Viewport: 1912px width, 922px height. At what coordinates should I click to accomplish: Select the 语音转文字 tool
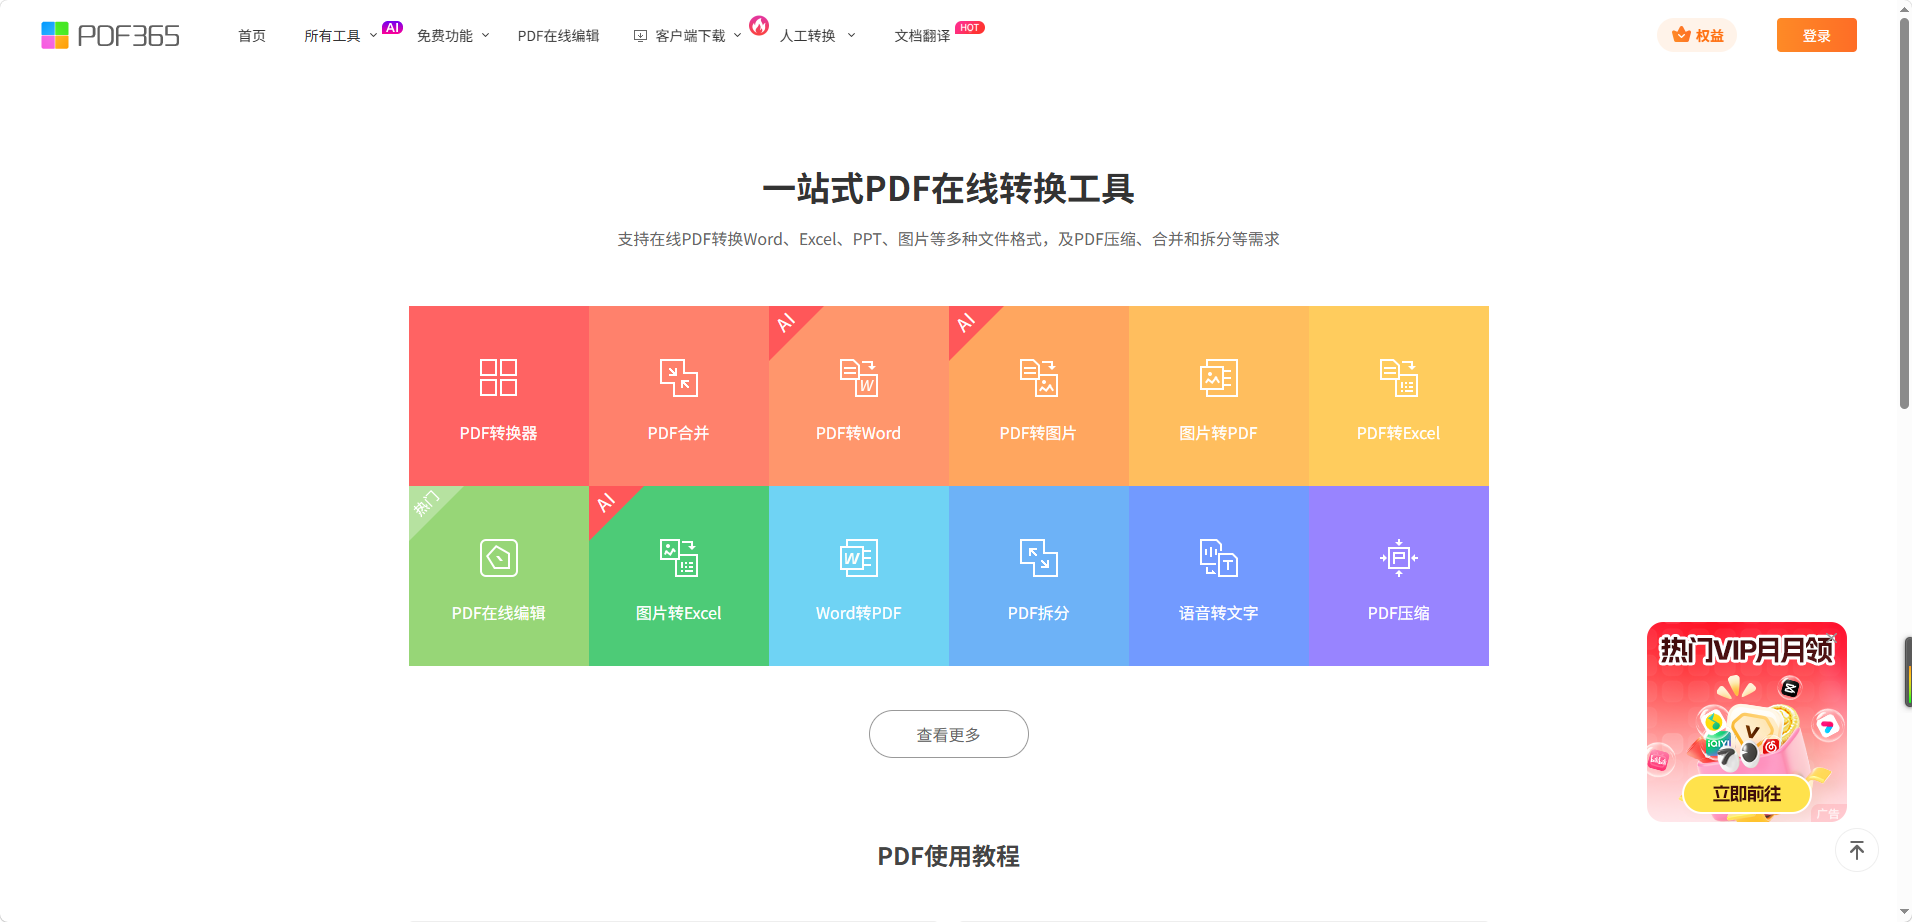pos(1218,576)
